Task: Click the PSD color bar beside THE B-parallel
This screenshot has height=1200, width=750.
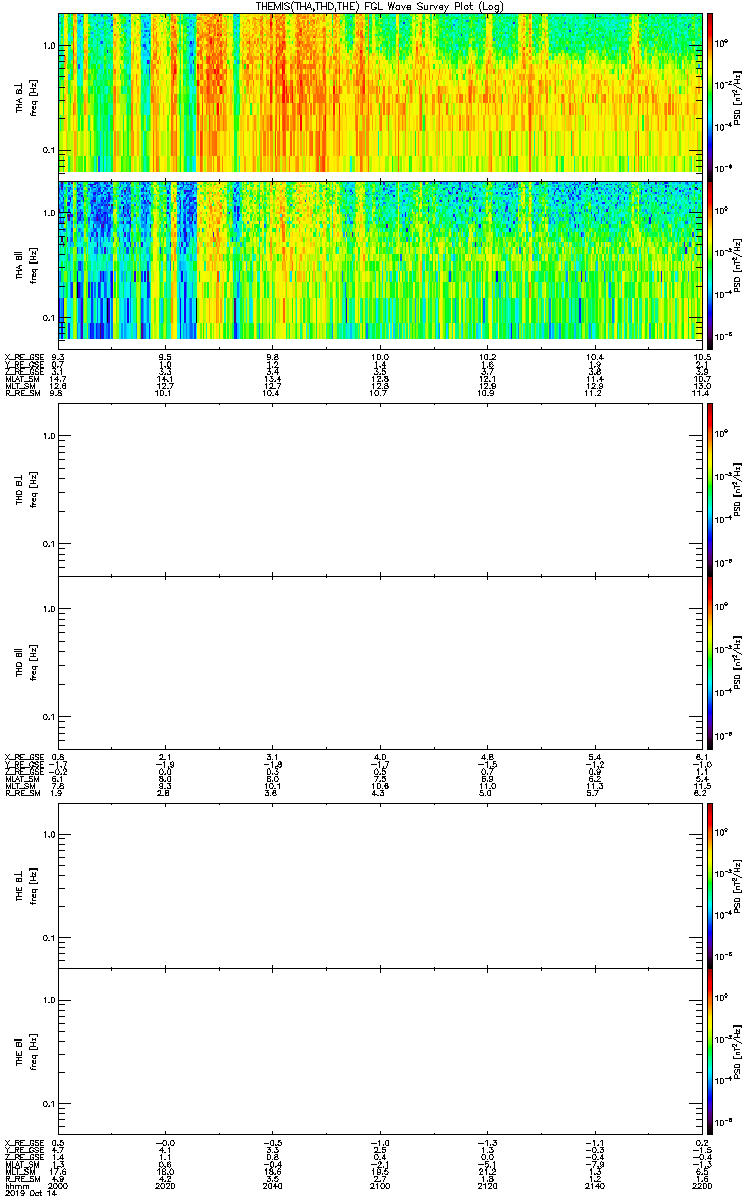Action: tap(711, 1053)
